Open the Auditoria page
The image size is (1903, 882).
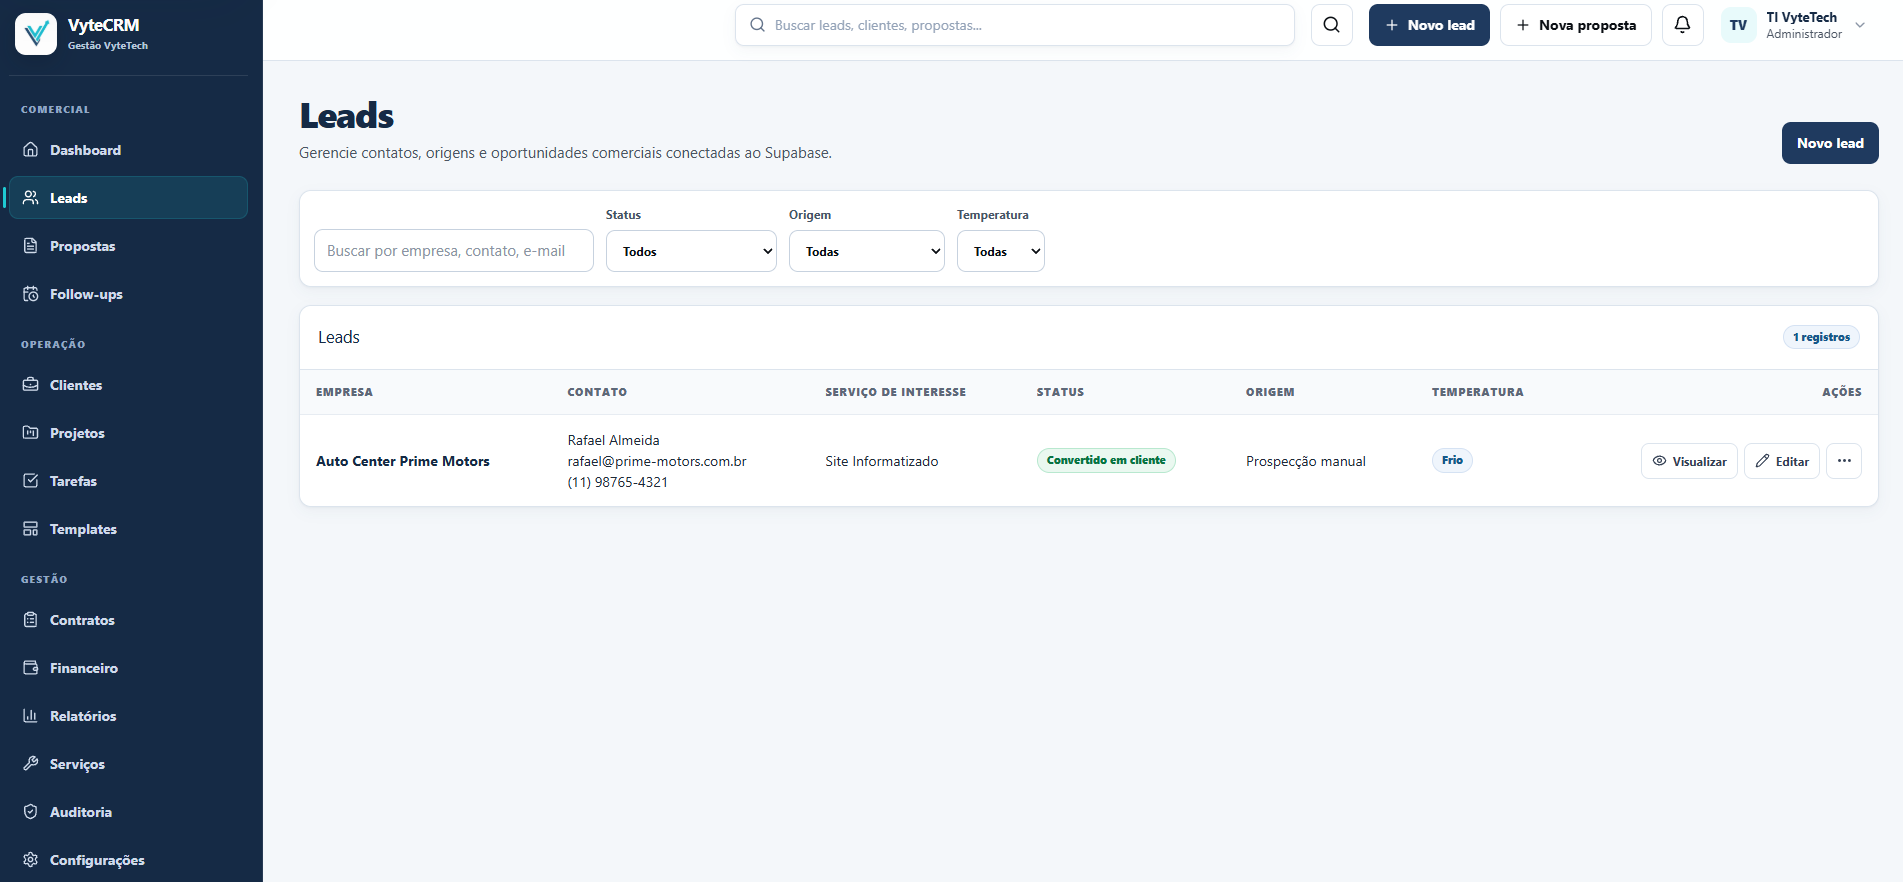128,812
